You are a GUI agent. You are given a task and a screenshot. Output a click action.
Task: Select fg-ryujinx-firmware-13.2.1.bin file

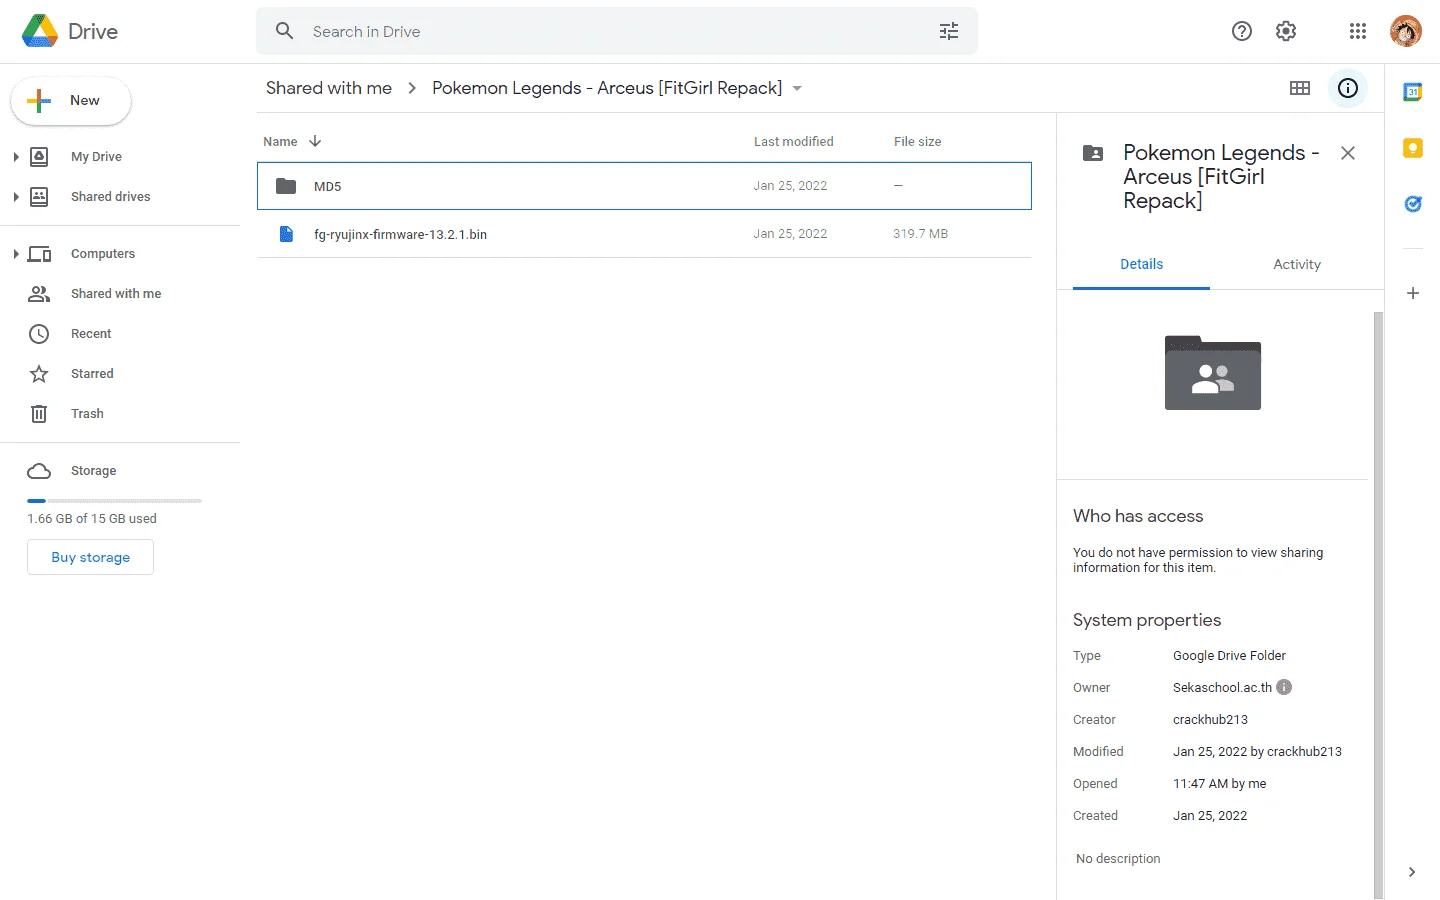pyautogui.click(x=644, y=234)
